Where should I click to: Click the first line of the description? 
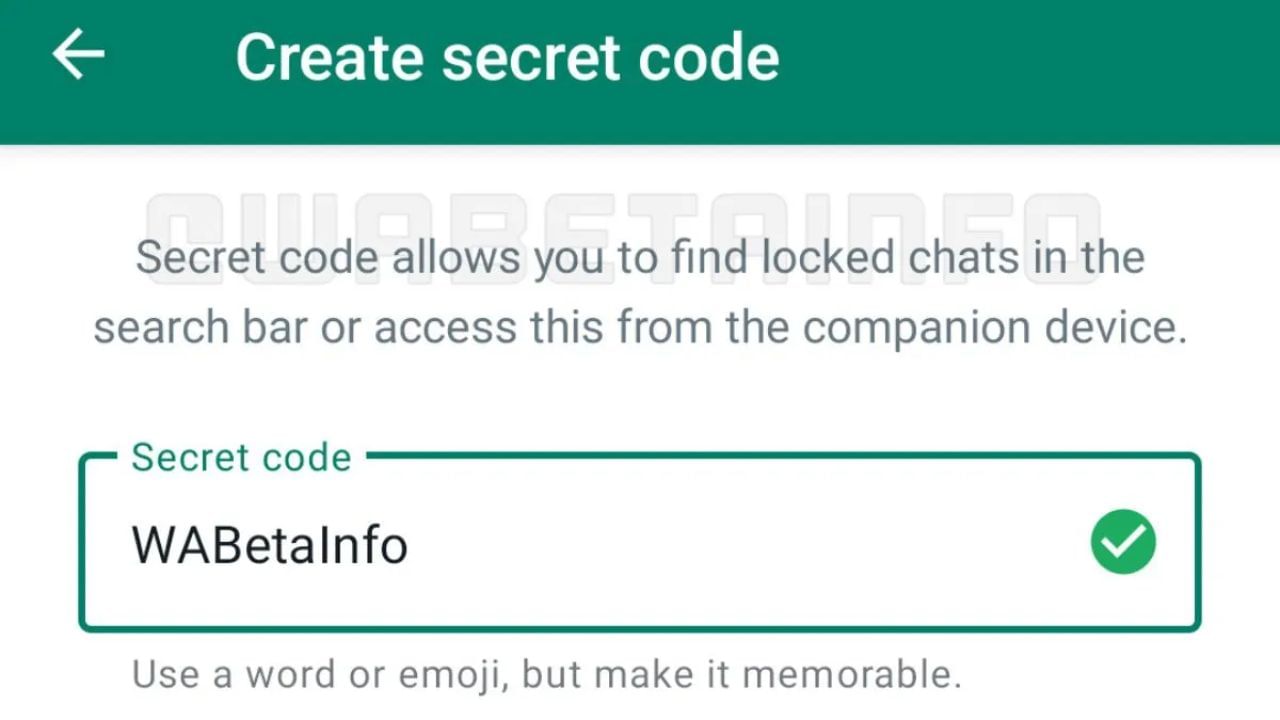click(x=640, y=258)
